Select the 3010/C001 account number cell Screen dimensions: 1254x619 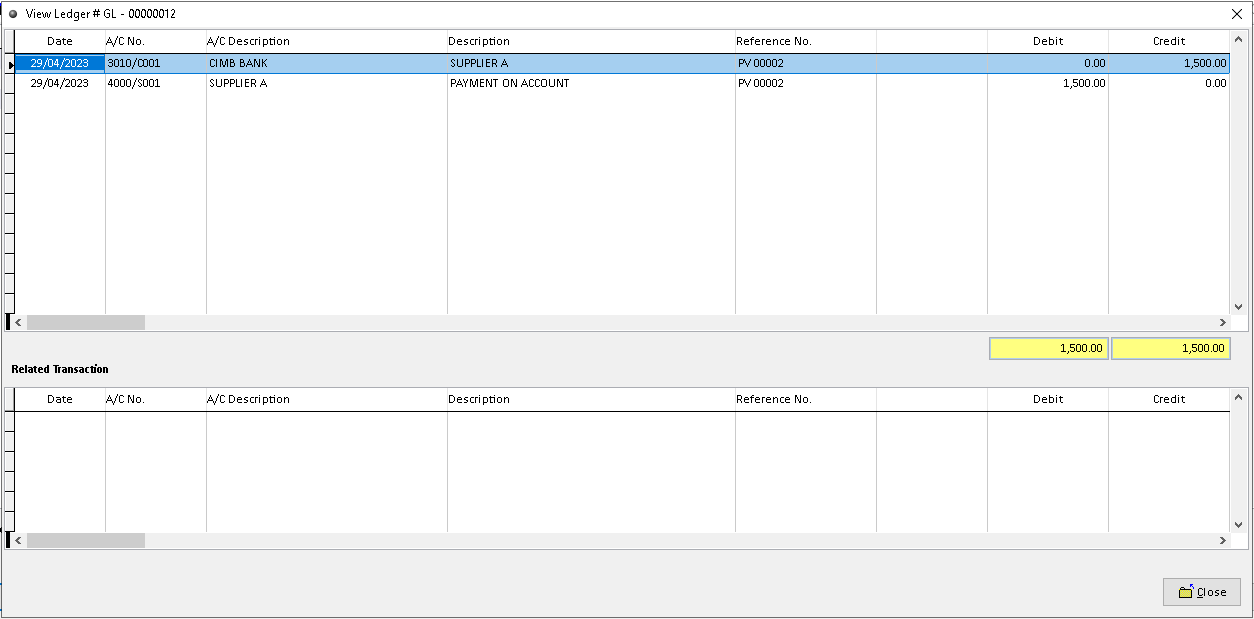156,63
